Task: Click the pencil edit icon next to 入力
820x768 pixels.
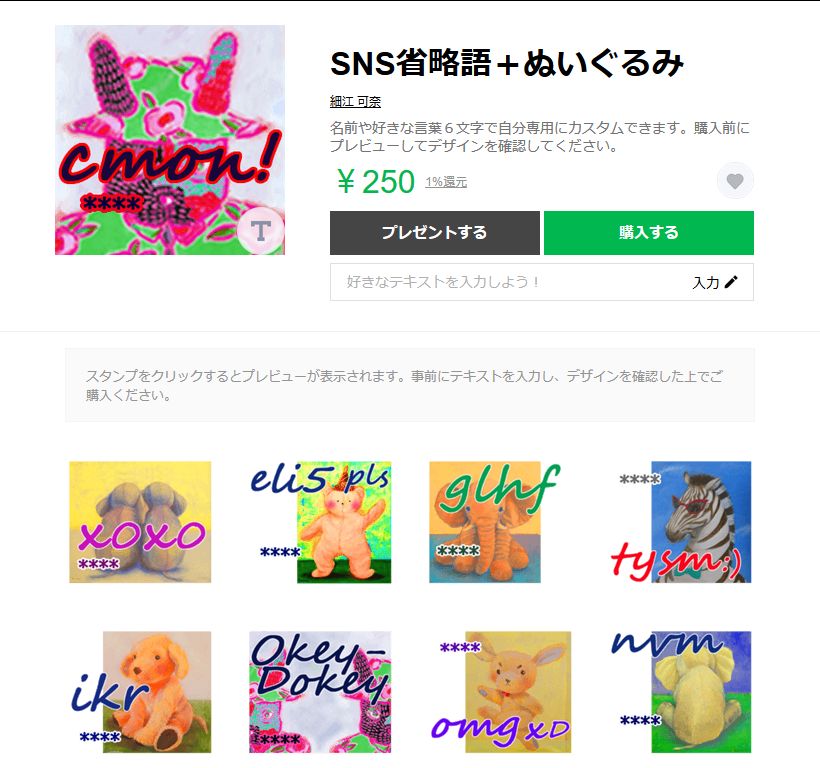Action: click(731, 282)
